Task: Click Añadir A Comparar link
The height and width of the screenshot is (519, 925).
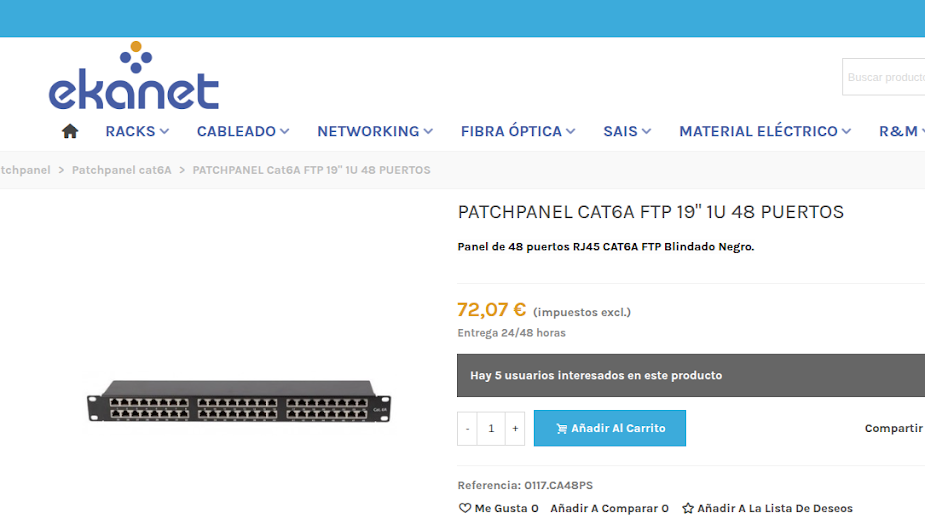Action: (x=609, y=508)
